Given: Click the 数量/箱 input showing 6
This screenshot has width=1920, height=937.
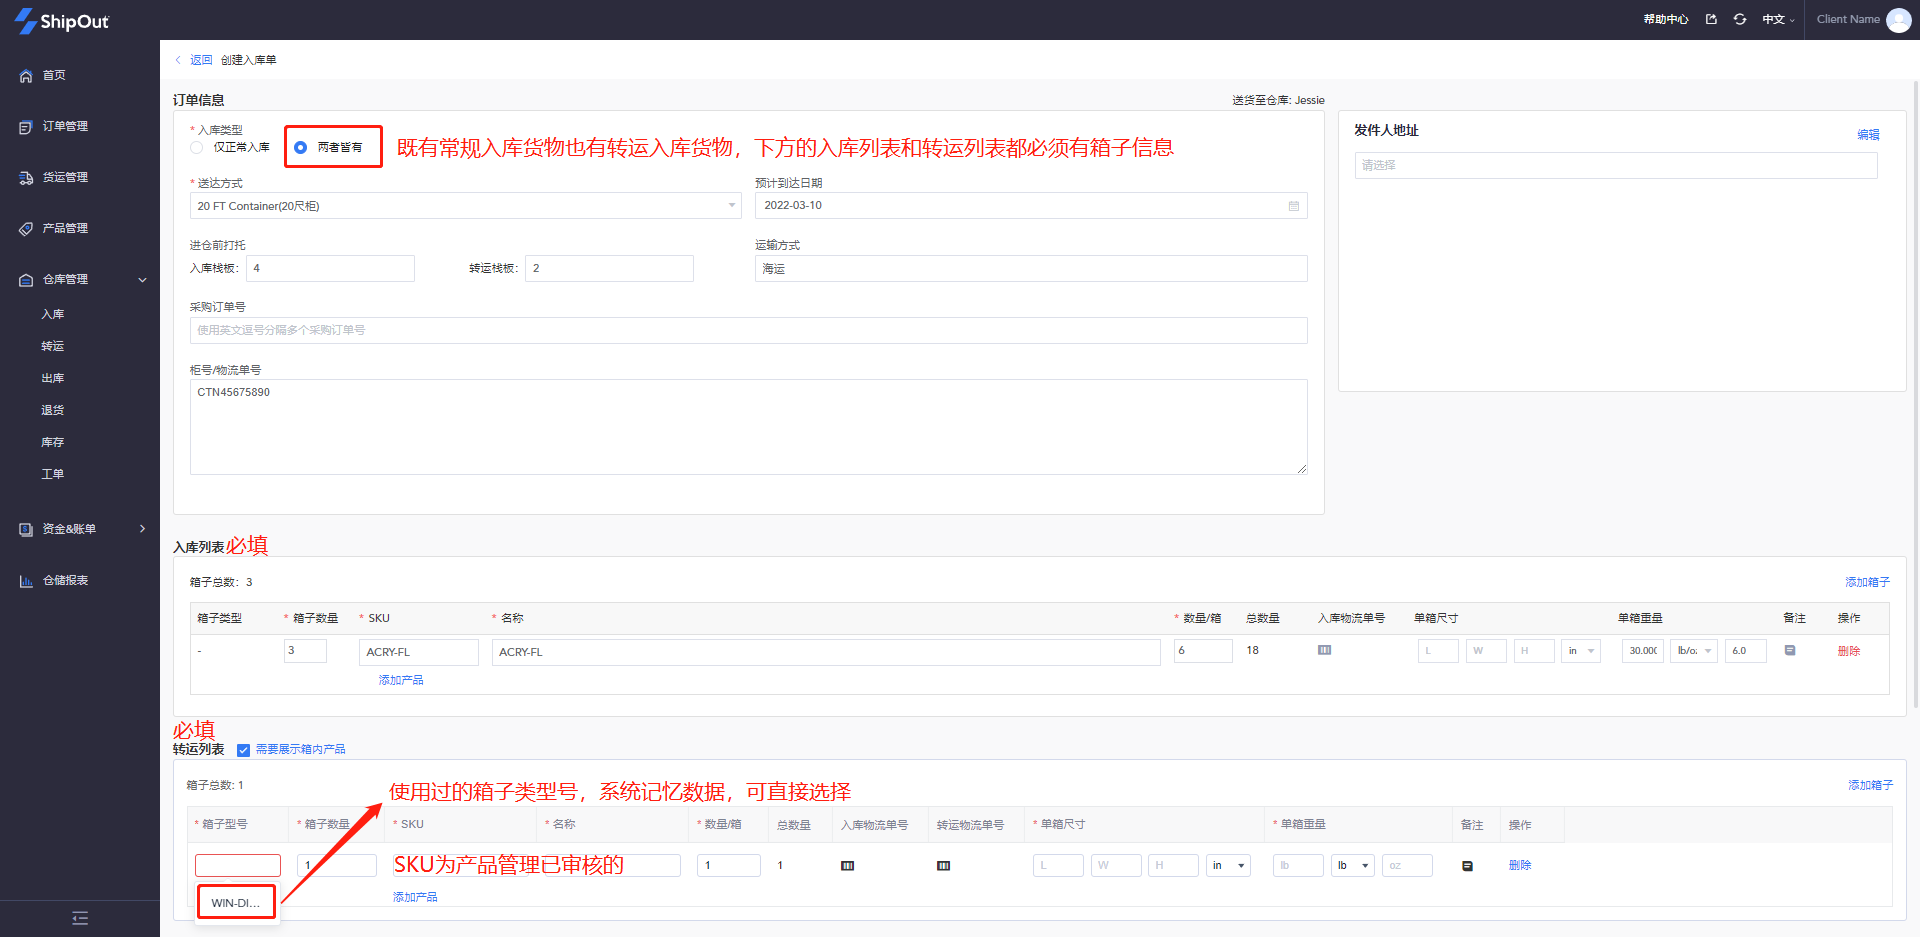Looking at the screenshot, I should (1203, 651).
